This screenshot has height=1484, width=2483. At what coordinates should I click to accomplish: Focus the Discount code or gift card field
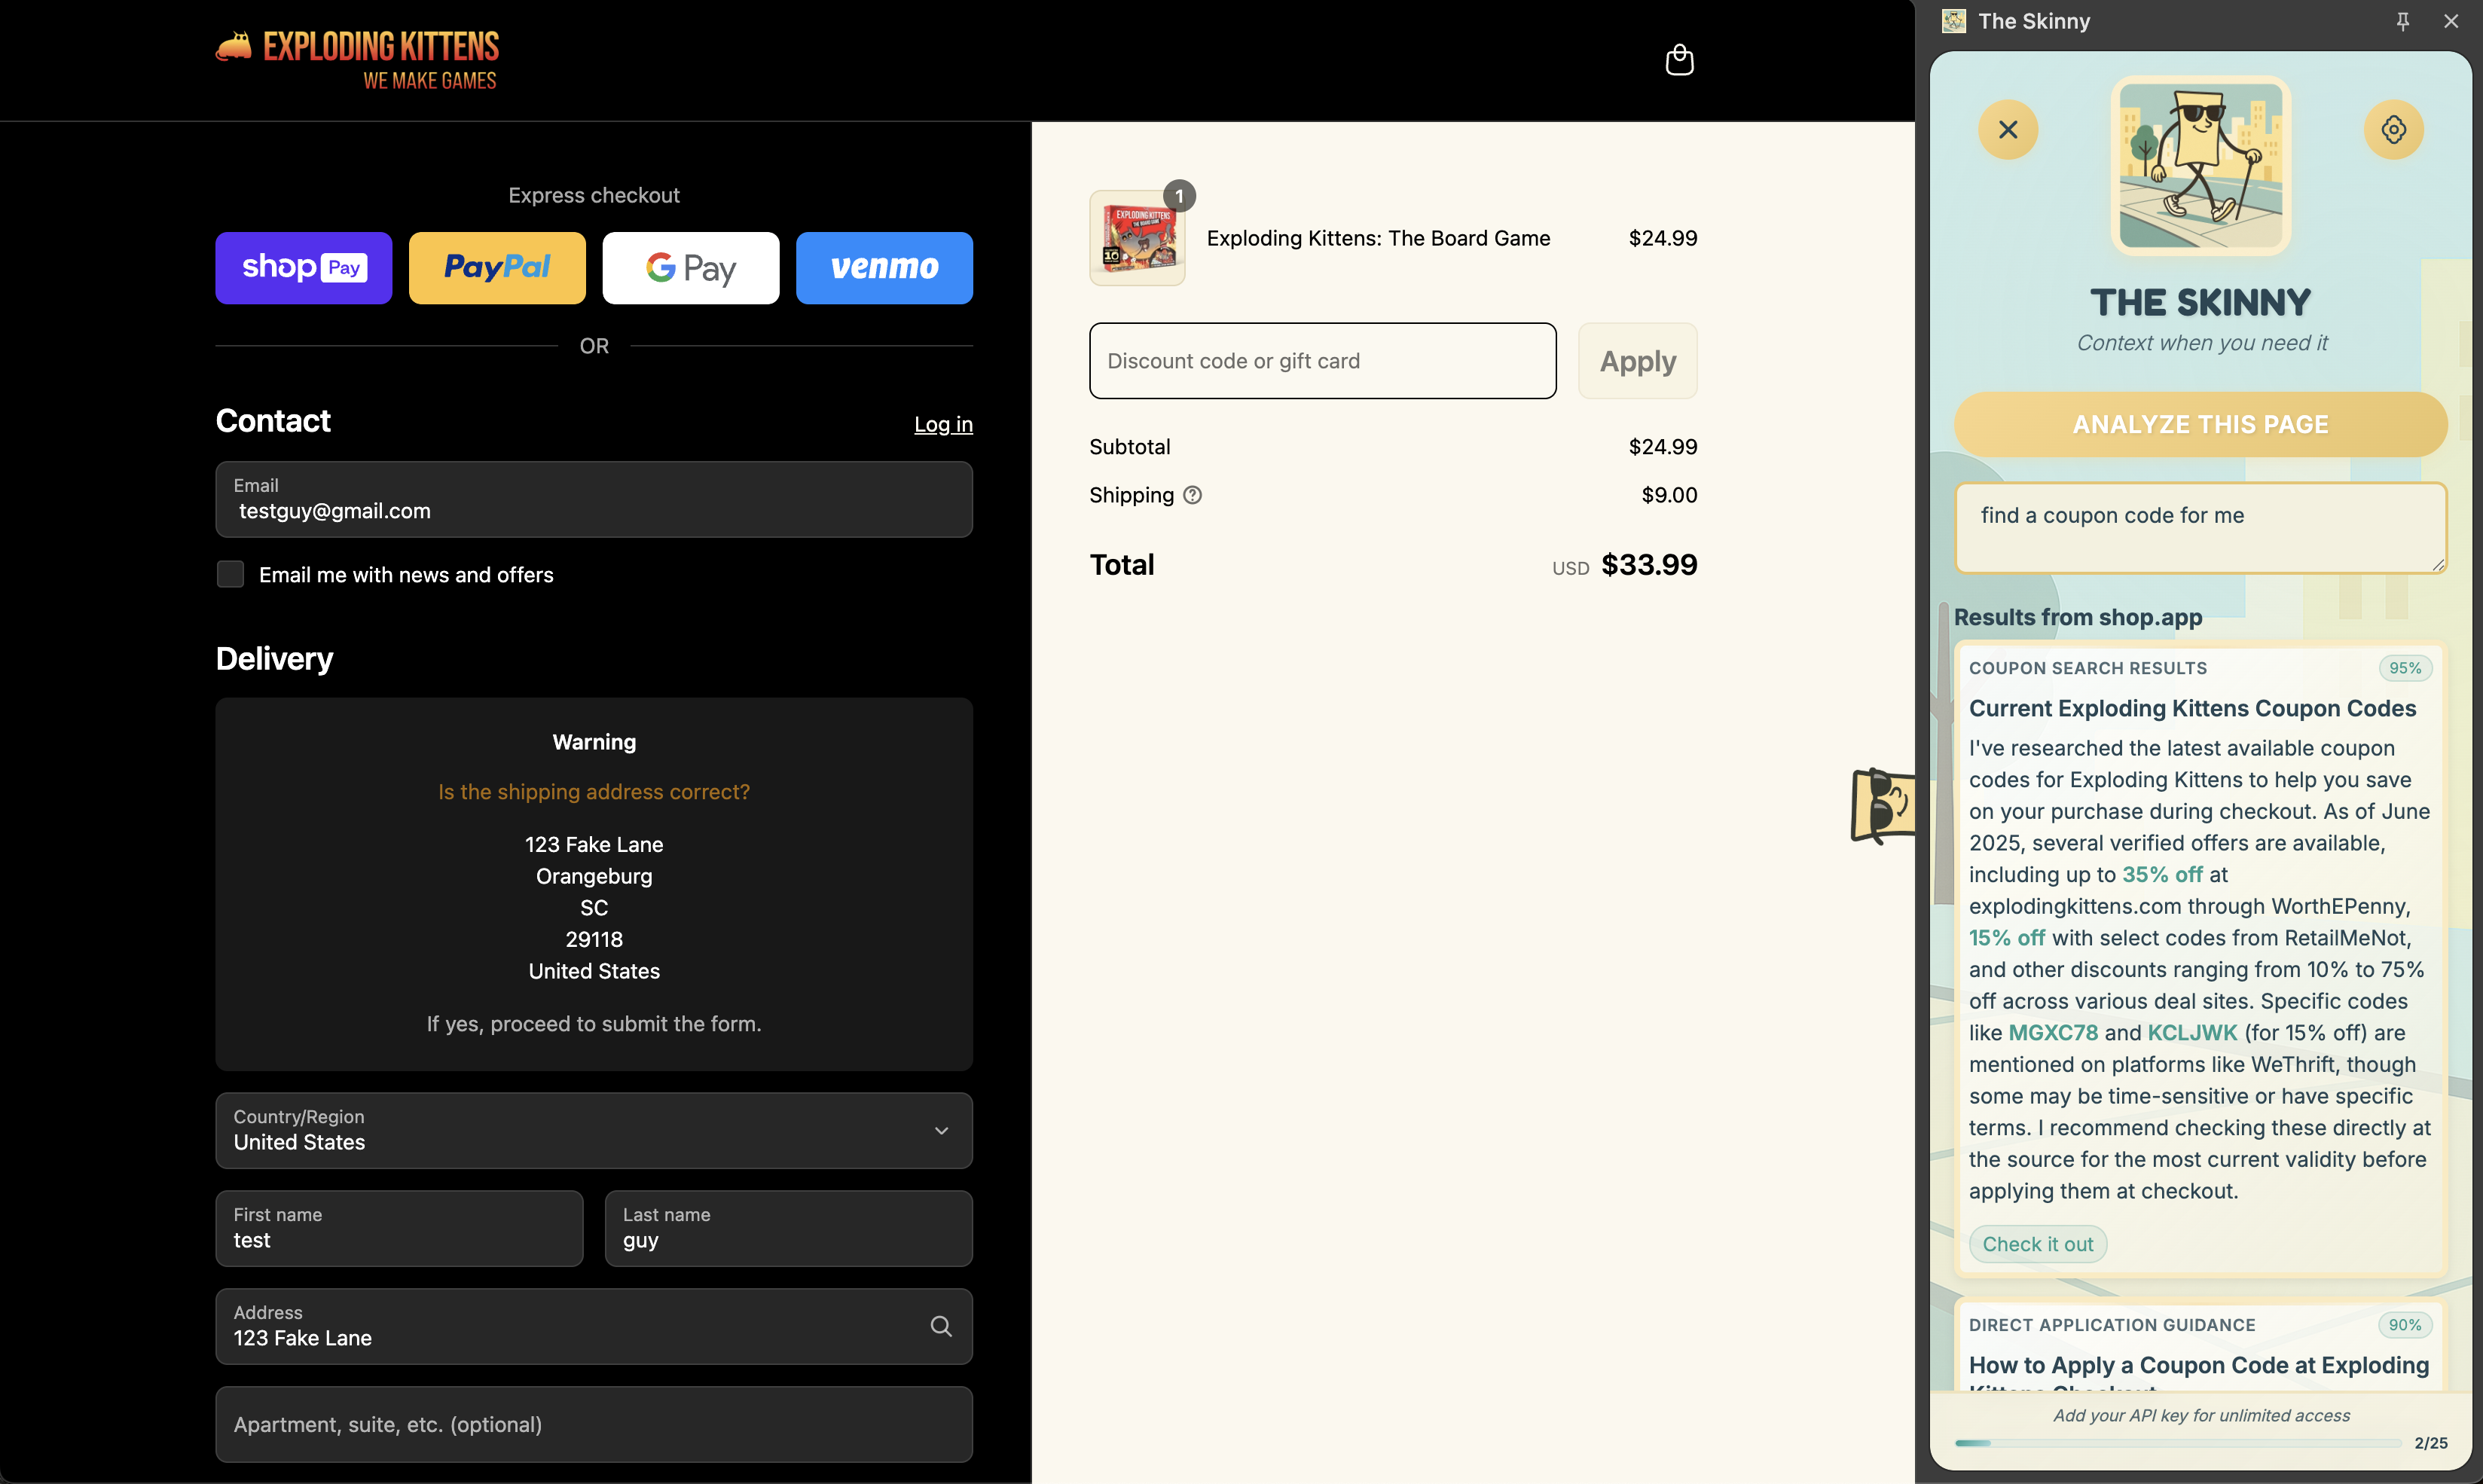[1323, 361]
